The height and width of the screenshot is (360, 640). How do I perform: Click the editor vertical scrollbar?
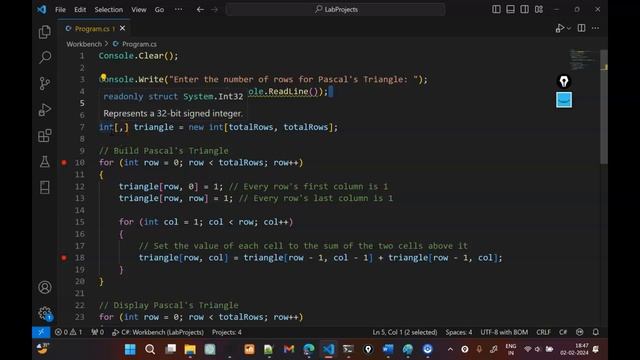pyautogui.click(x=604, y=106)
